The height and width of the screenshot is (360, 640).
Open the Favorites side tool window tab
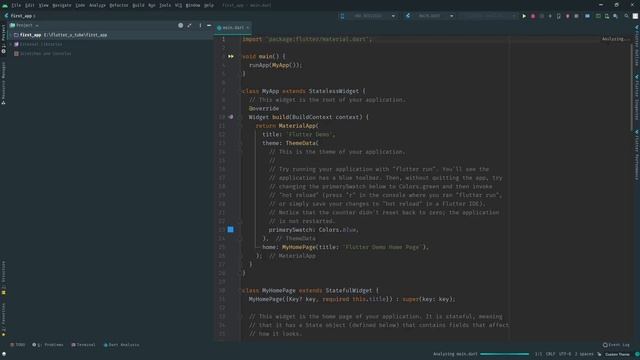[x=4, y=319]
